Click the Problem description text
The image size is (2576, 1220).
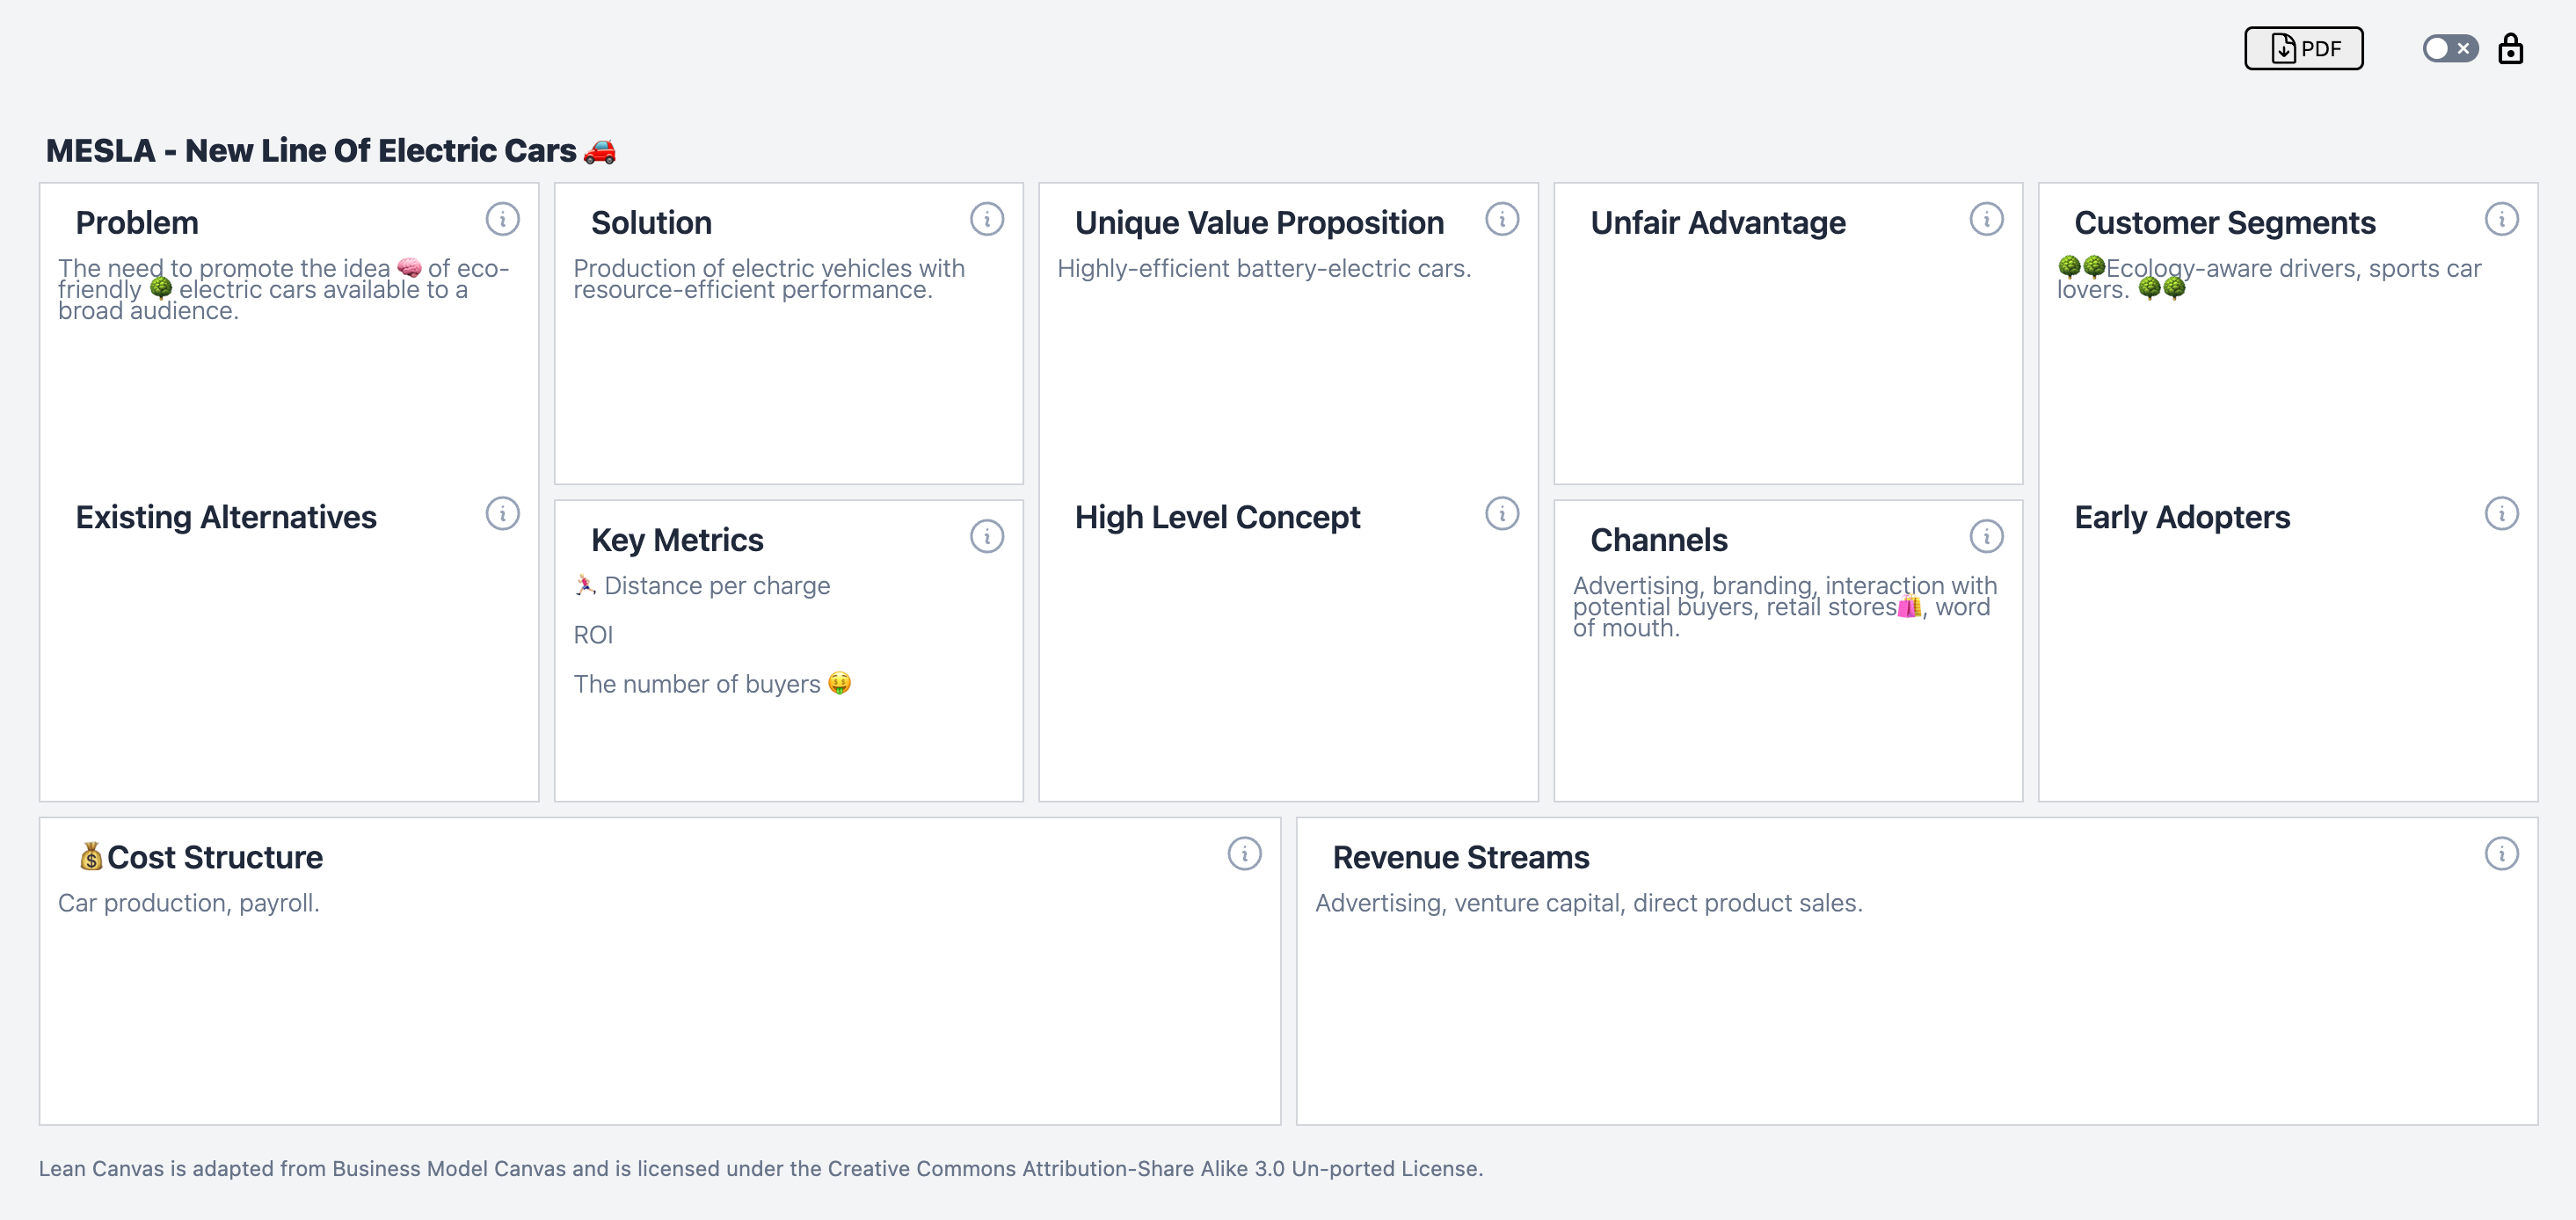coord(283,290)
